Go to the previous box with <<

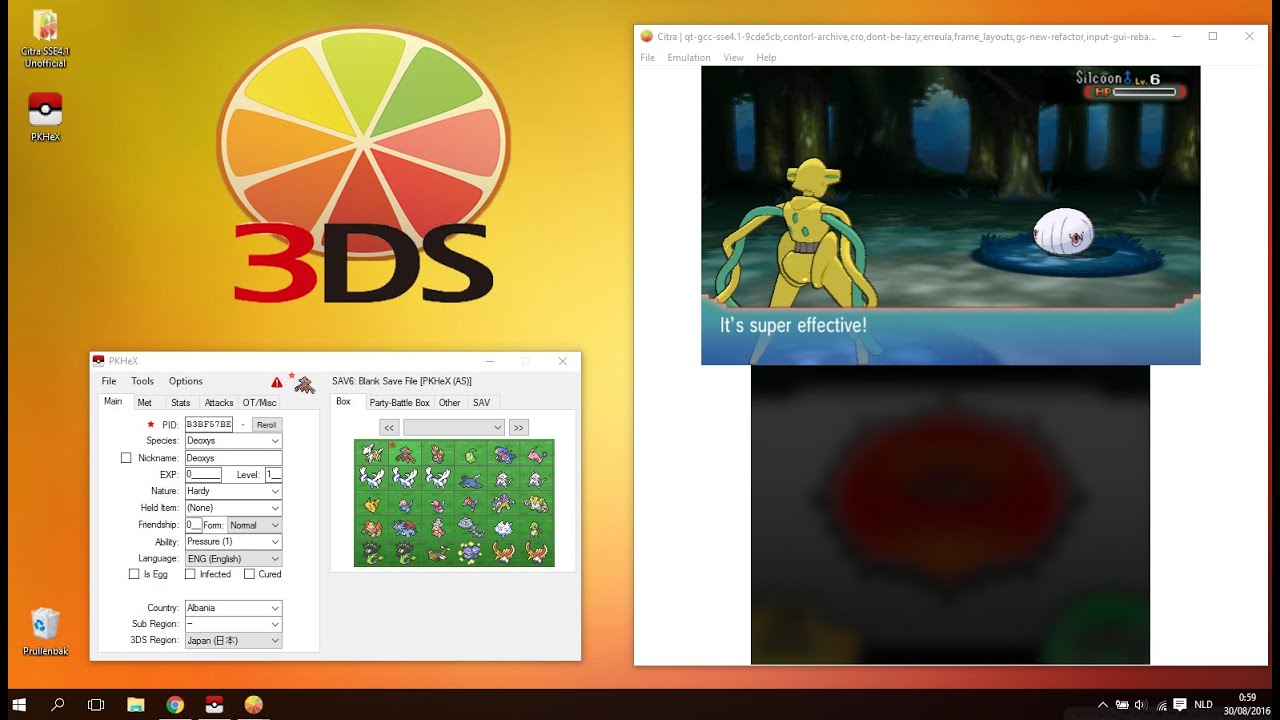pyautogui.click(x=389, y=427)
